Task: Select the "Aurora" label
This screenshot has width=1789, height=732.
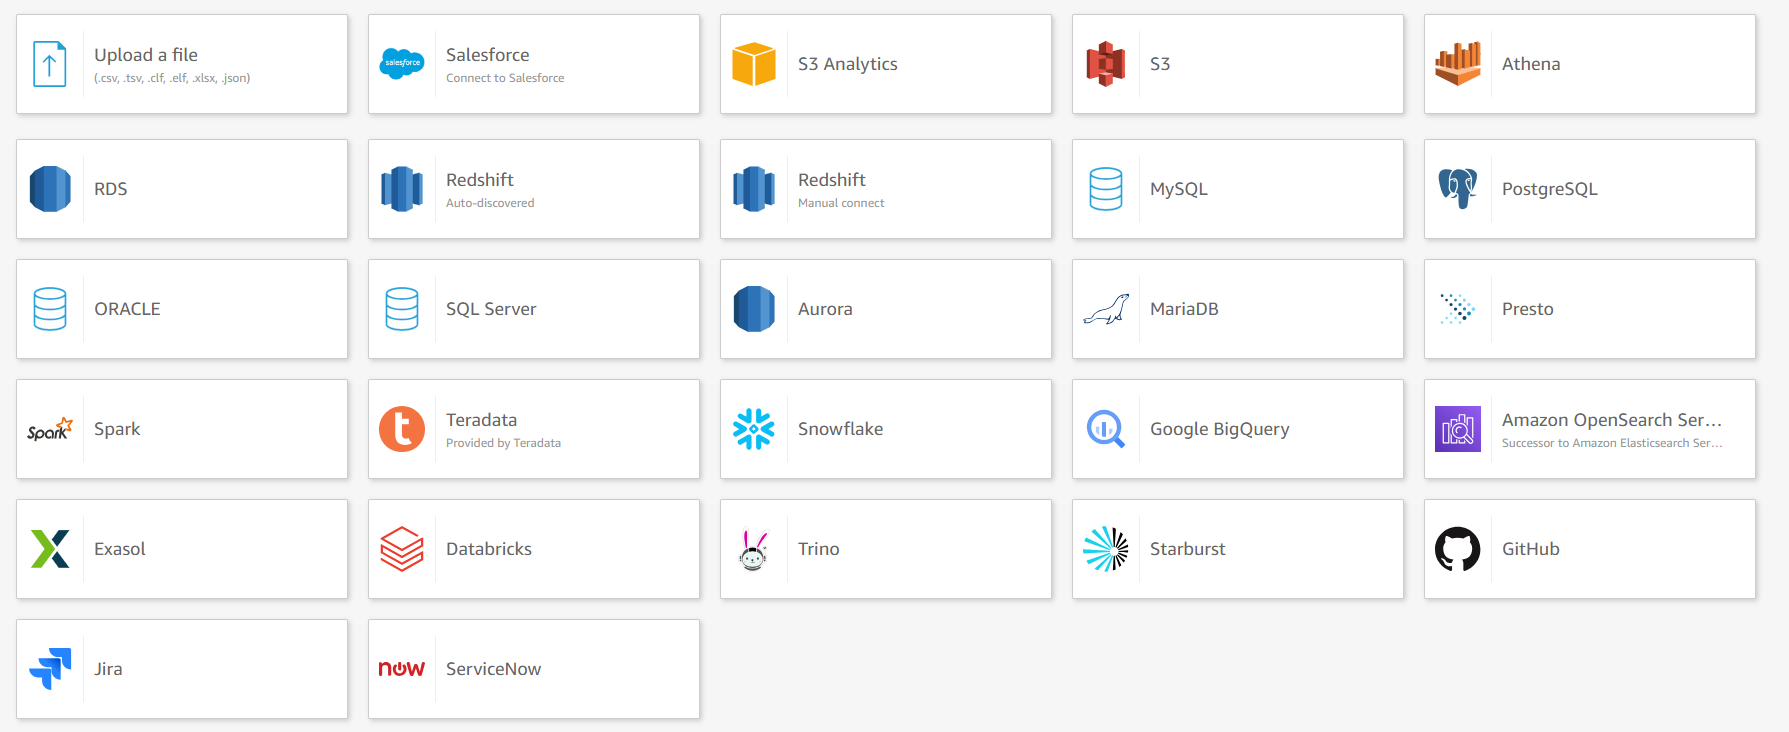Action: (x=826, y=309)
